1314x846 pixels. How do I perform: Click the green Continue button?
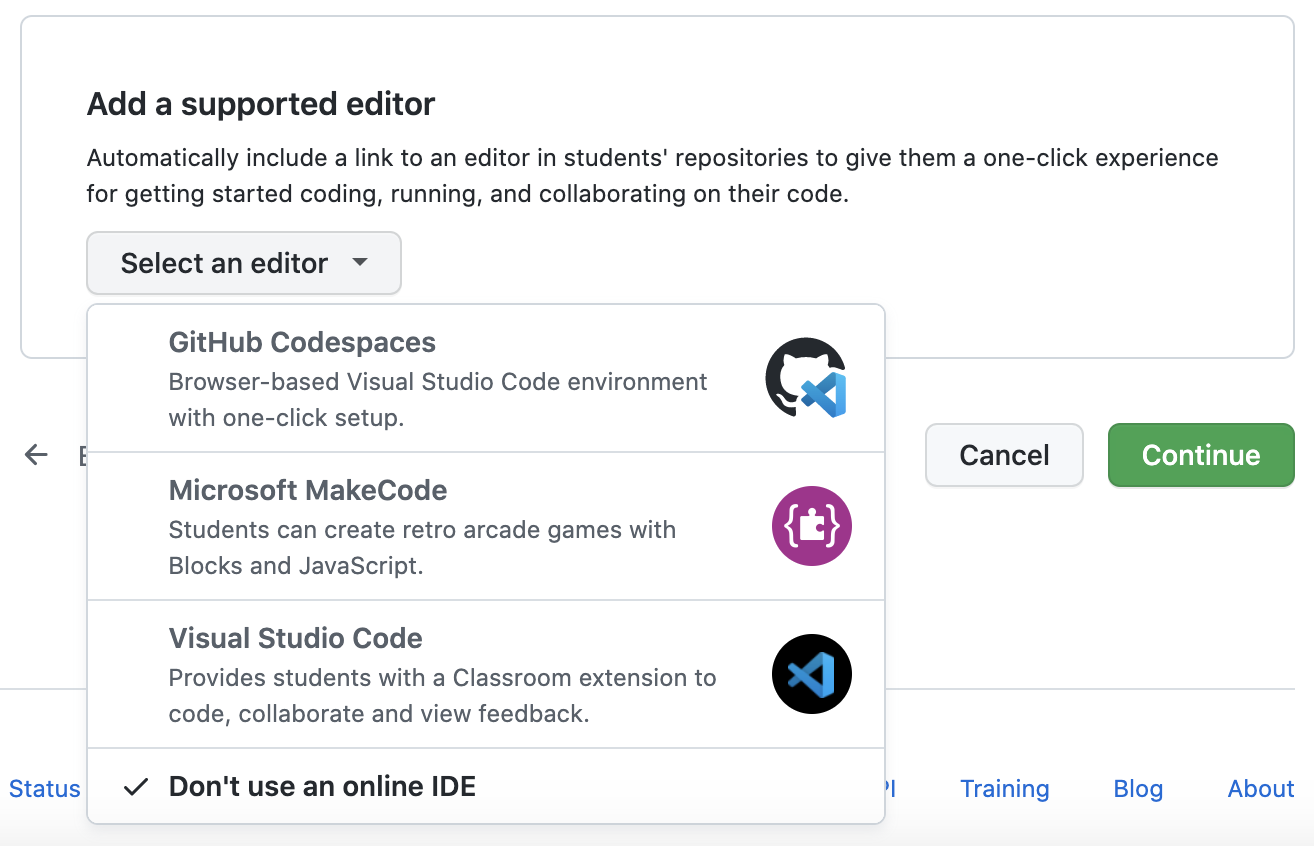(1201, 455)
